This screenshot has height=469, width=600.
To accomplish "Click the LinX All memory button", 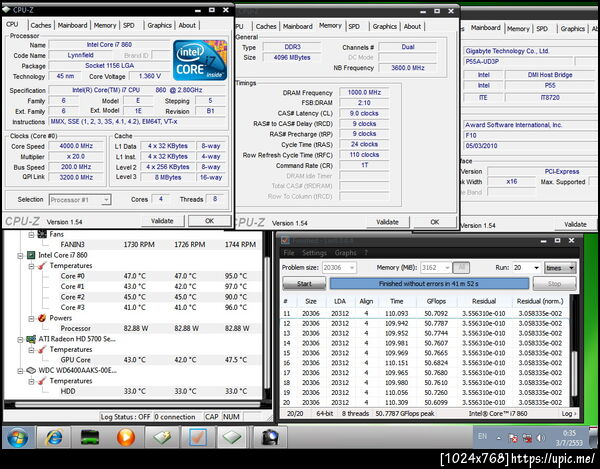I will coord(461,268).
